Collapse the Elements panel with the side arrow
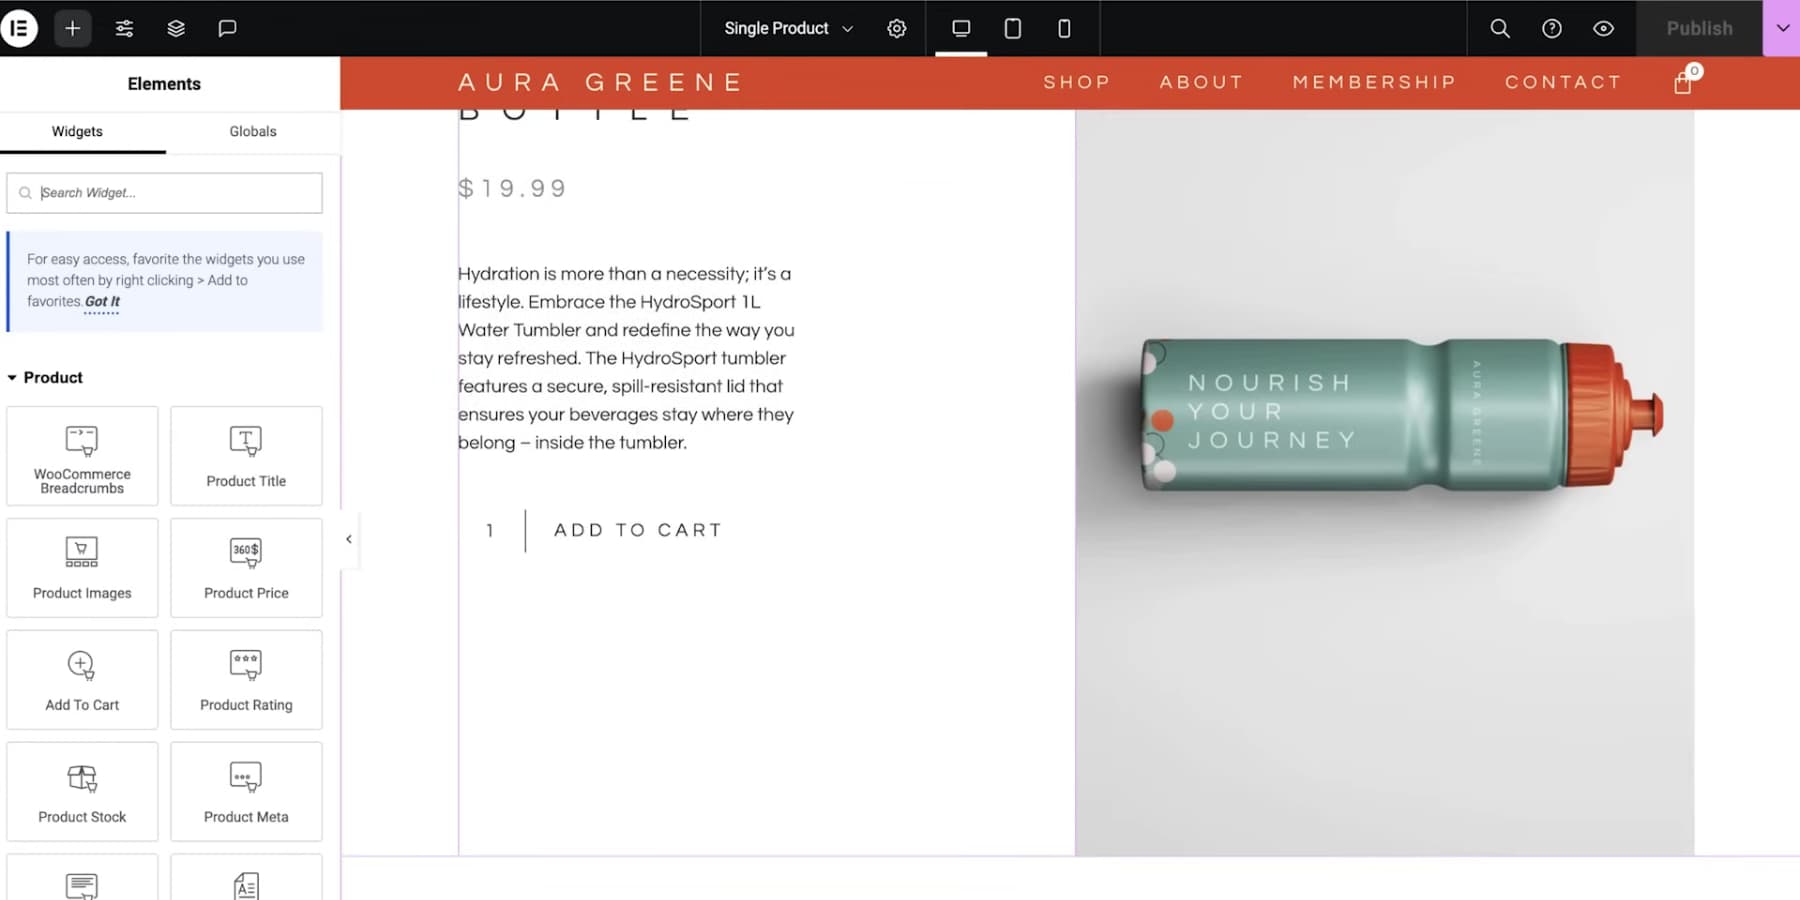1800x900 pixels. pyautogui.click(x=349, y=539)
